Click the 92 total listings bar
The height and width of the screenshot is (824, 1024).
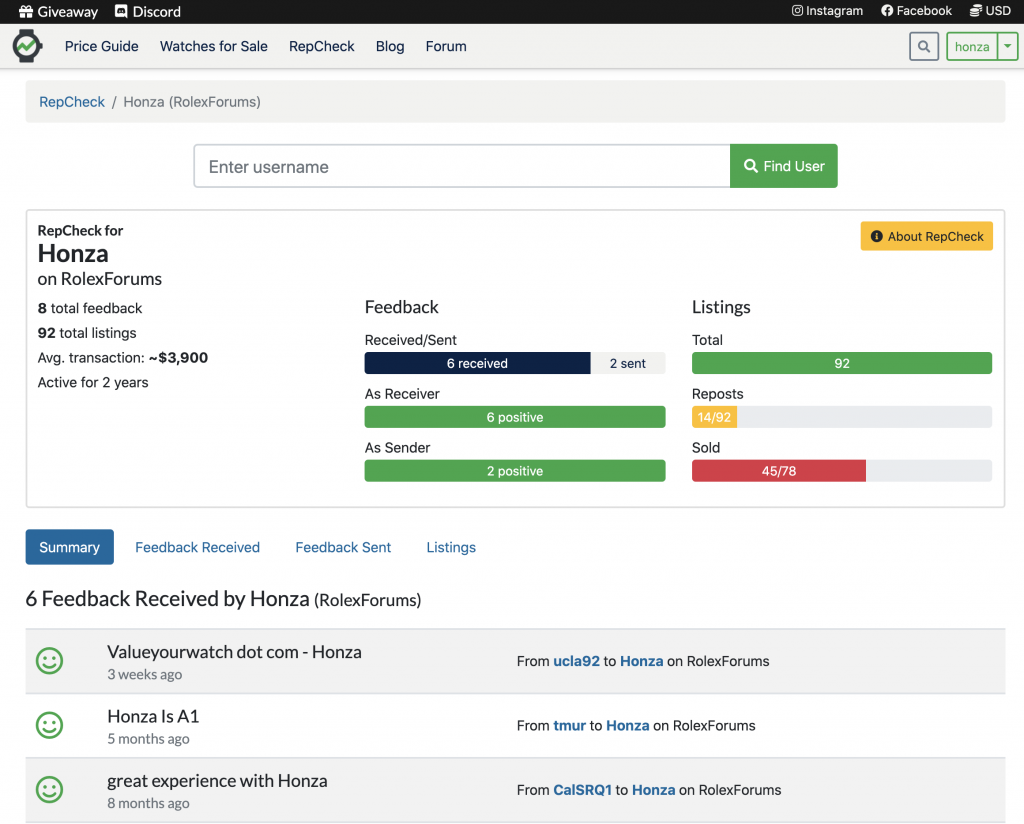pyautogui.click(x=842, y=363)
